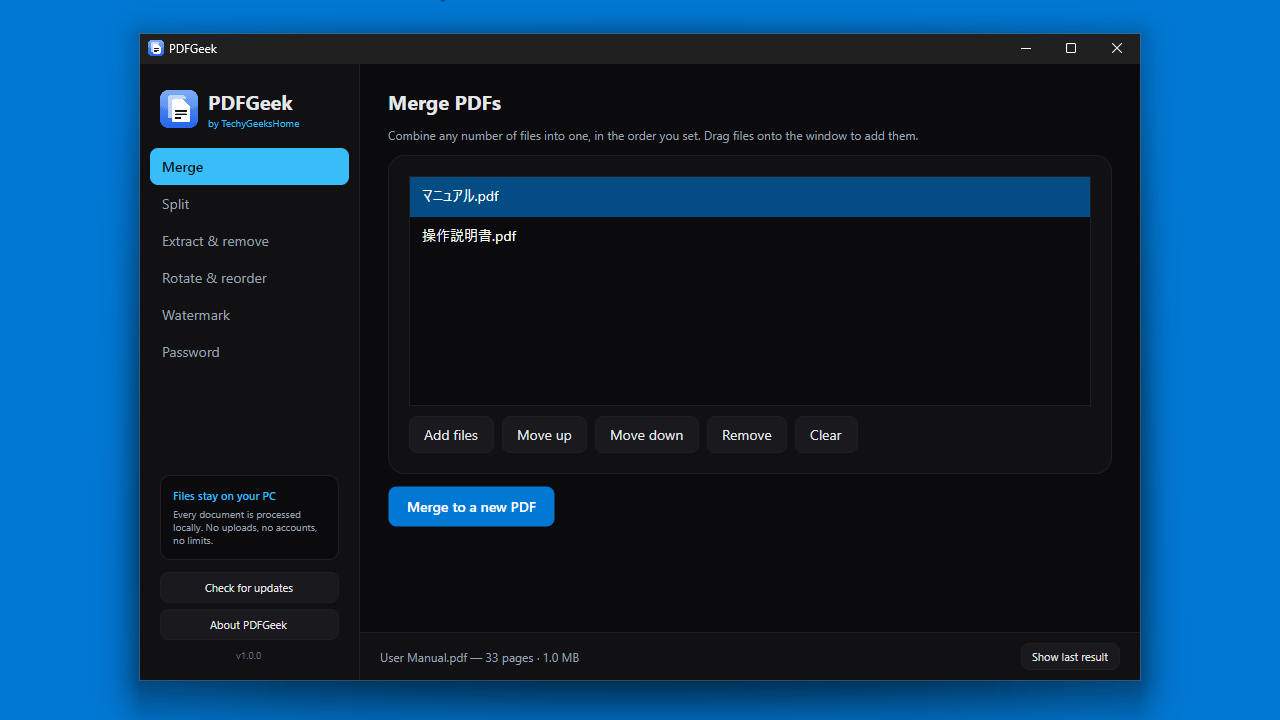Click Add files button
1280x720 pixels.
pos(451,435)
